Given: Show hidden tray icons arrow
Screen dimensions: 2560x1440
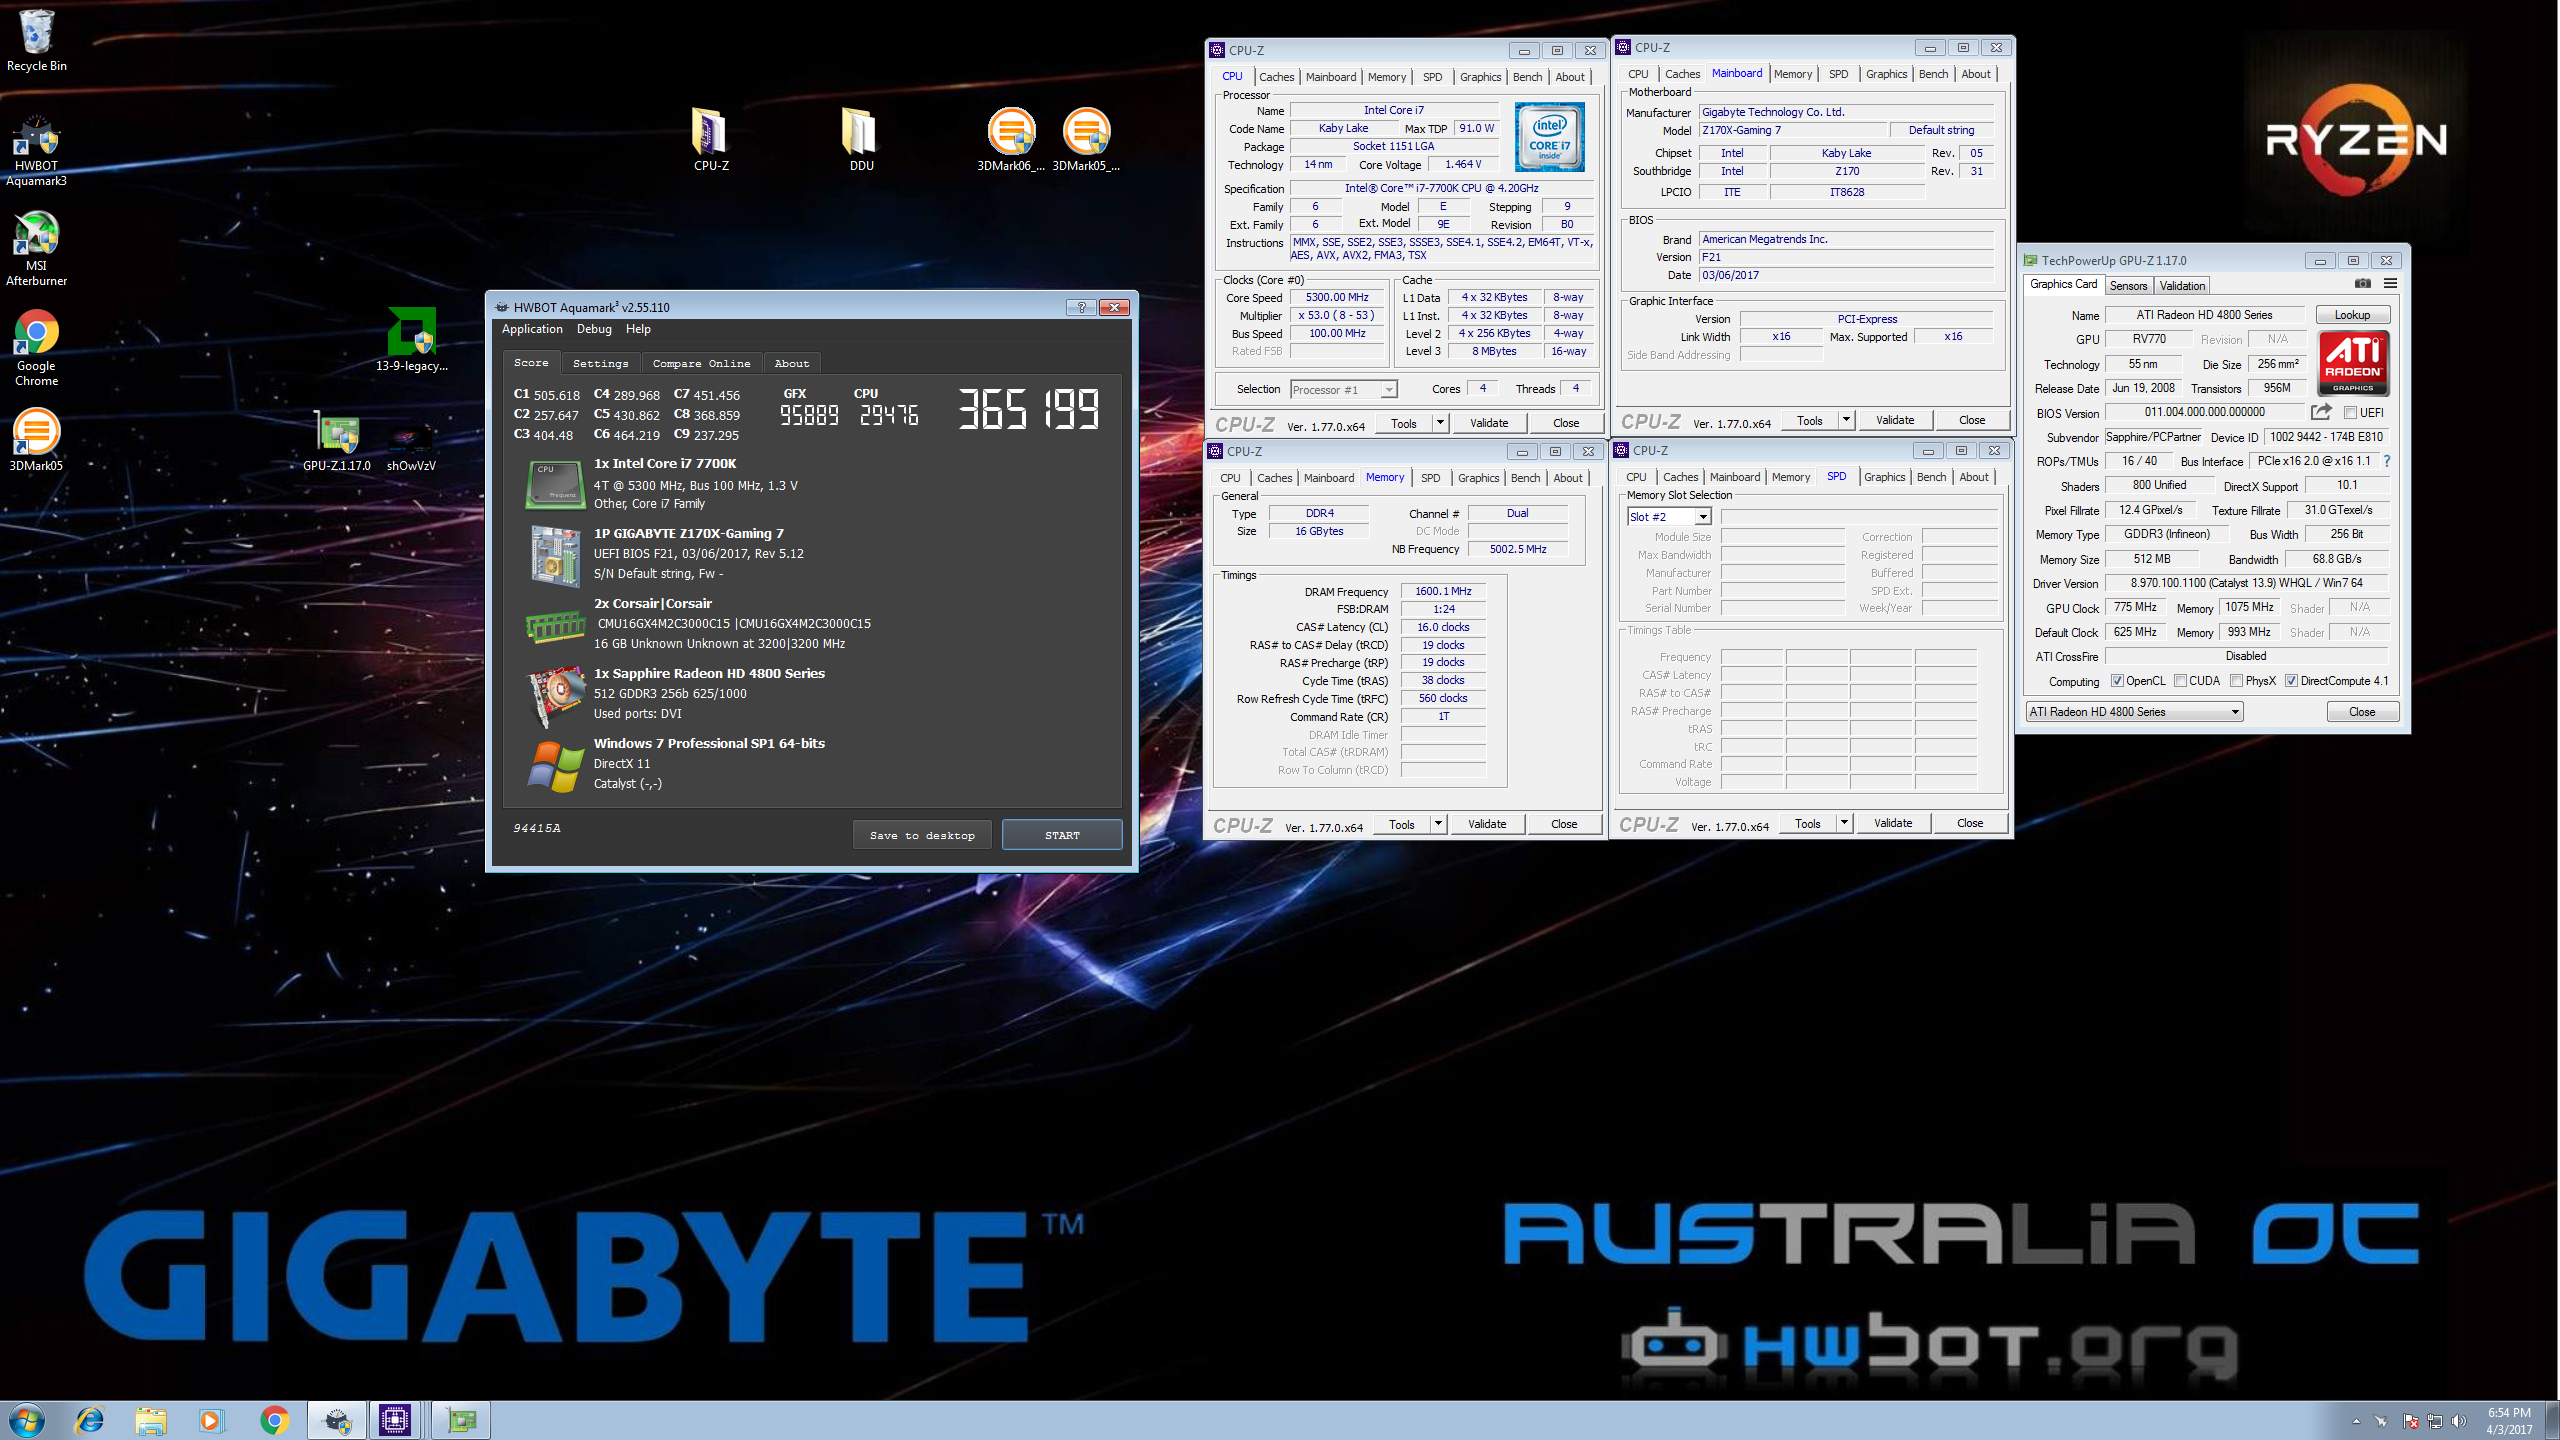Looking at the screenshot, I should tap(2356, 1421).
